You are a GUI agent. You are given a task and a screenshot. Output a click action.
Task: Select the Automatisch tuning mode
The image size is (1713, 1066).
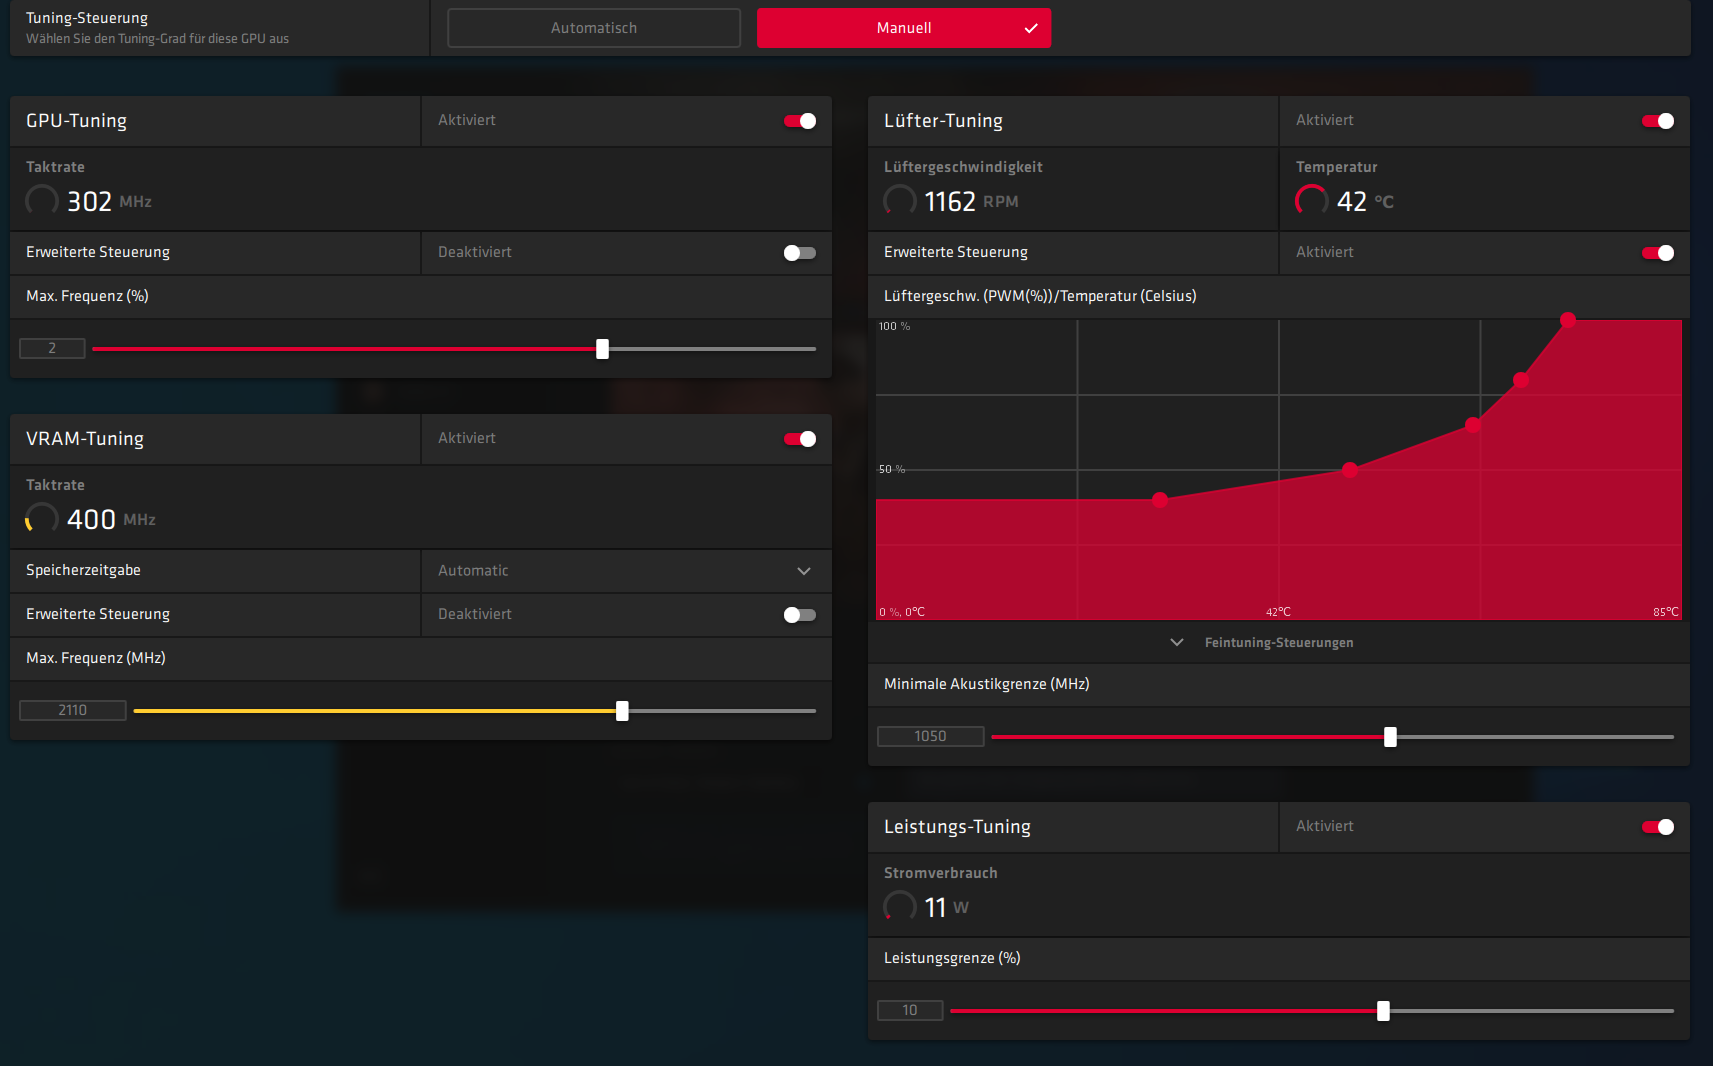pos(594,28)
